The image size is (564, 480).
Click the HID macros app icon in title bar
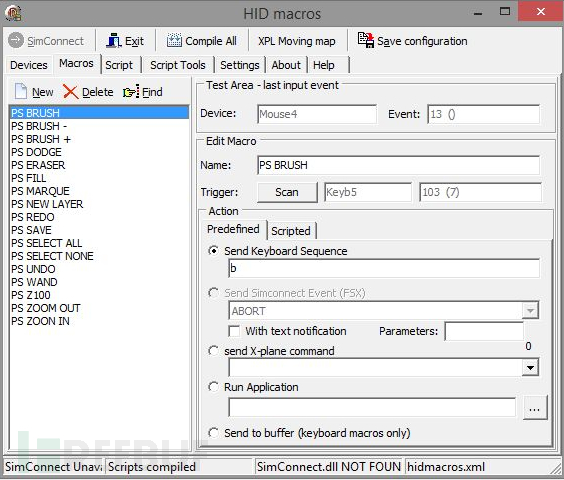(13, 13)
